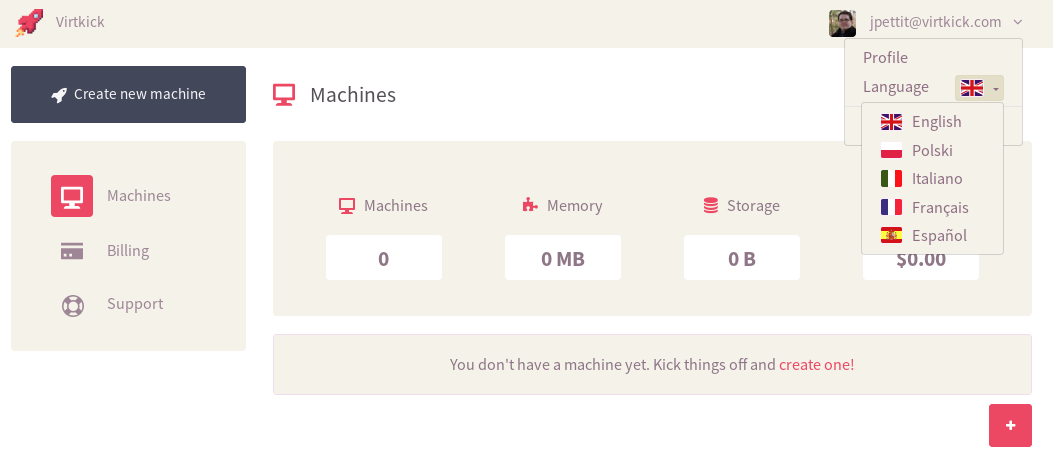Click the Machines count box showing 0
Viewport: 1053px width, 459px height.
(383, 257)
